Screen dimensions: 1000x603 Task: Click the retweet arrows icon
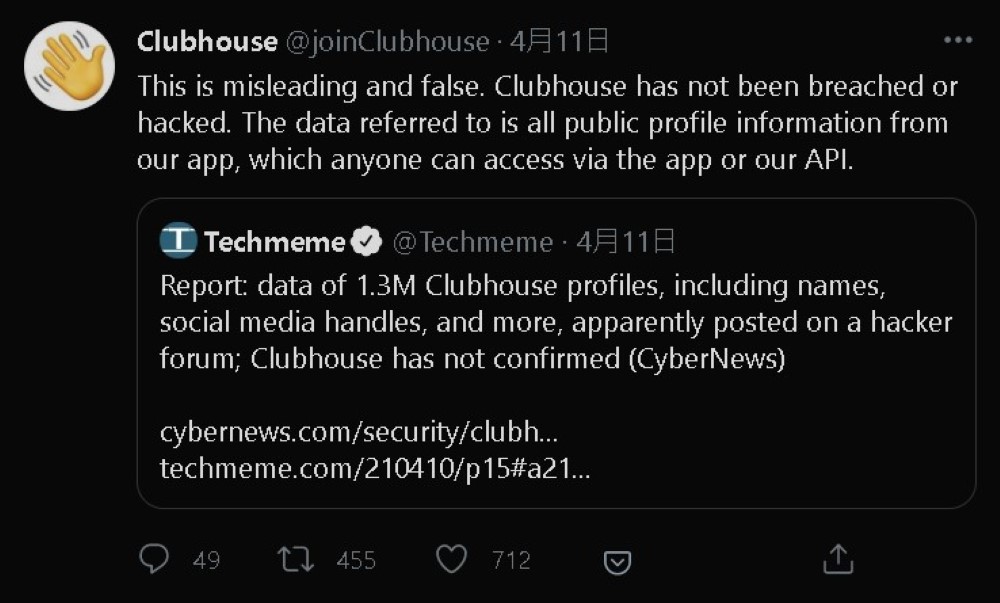coord(296,559)
